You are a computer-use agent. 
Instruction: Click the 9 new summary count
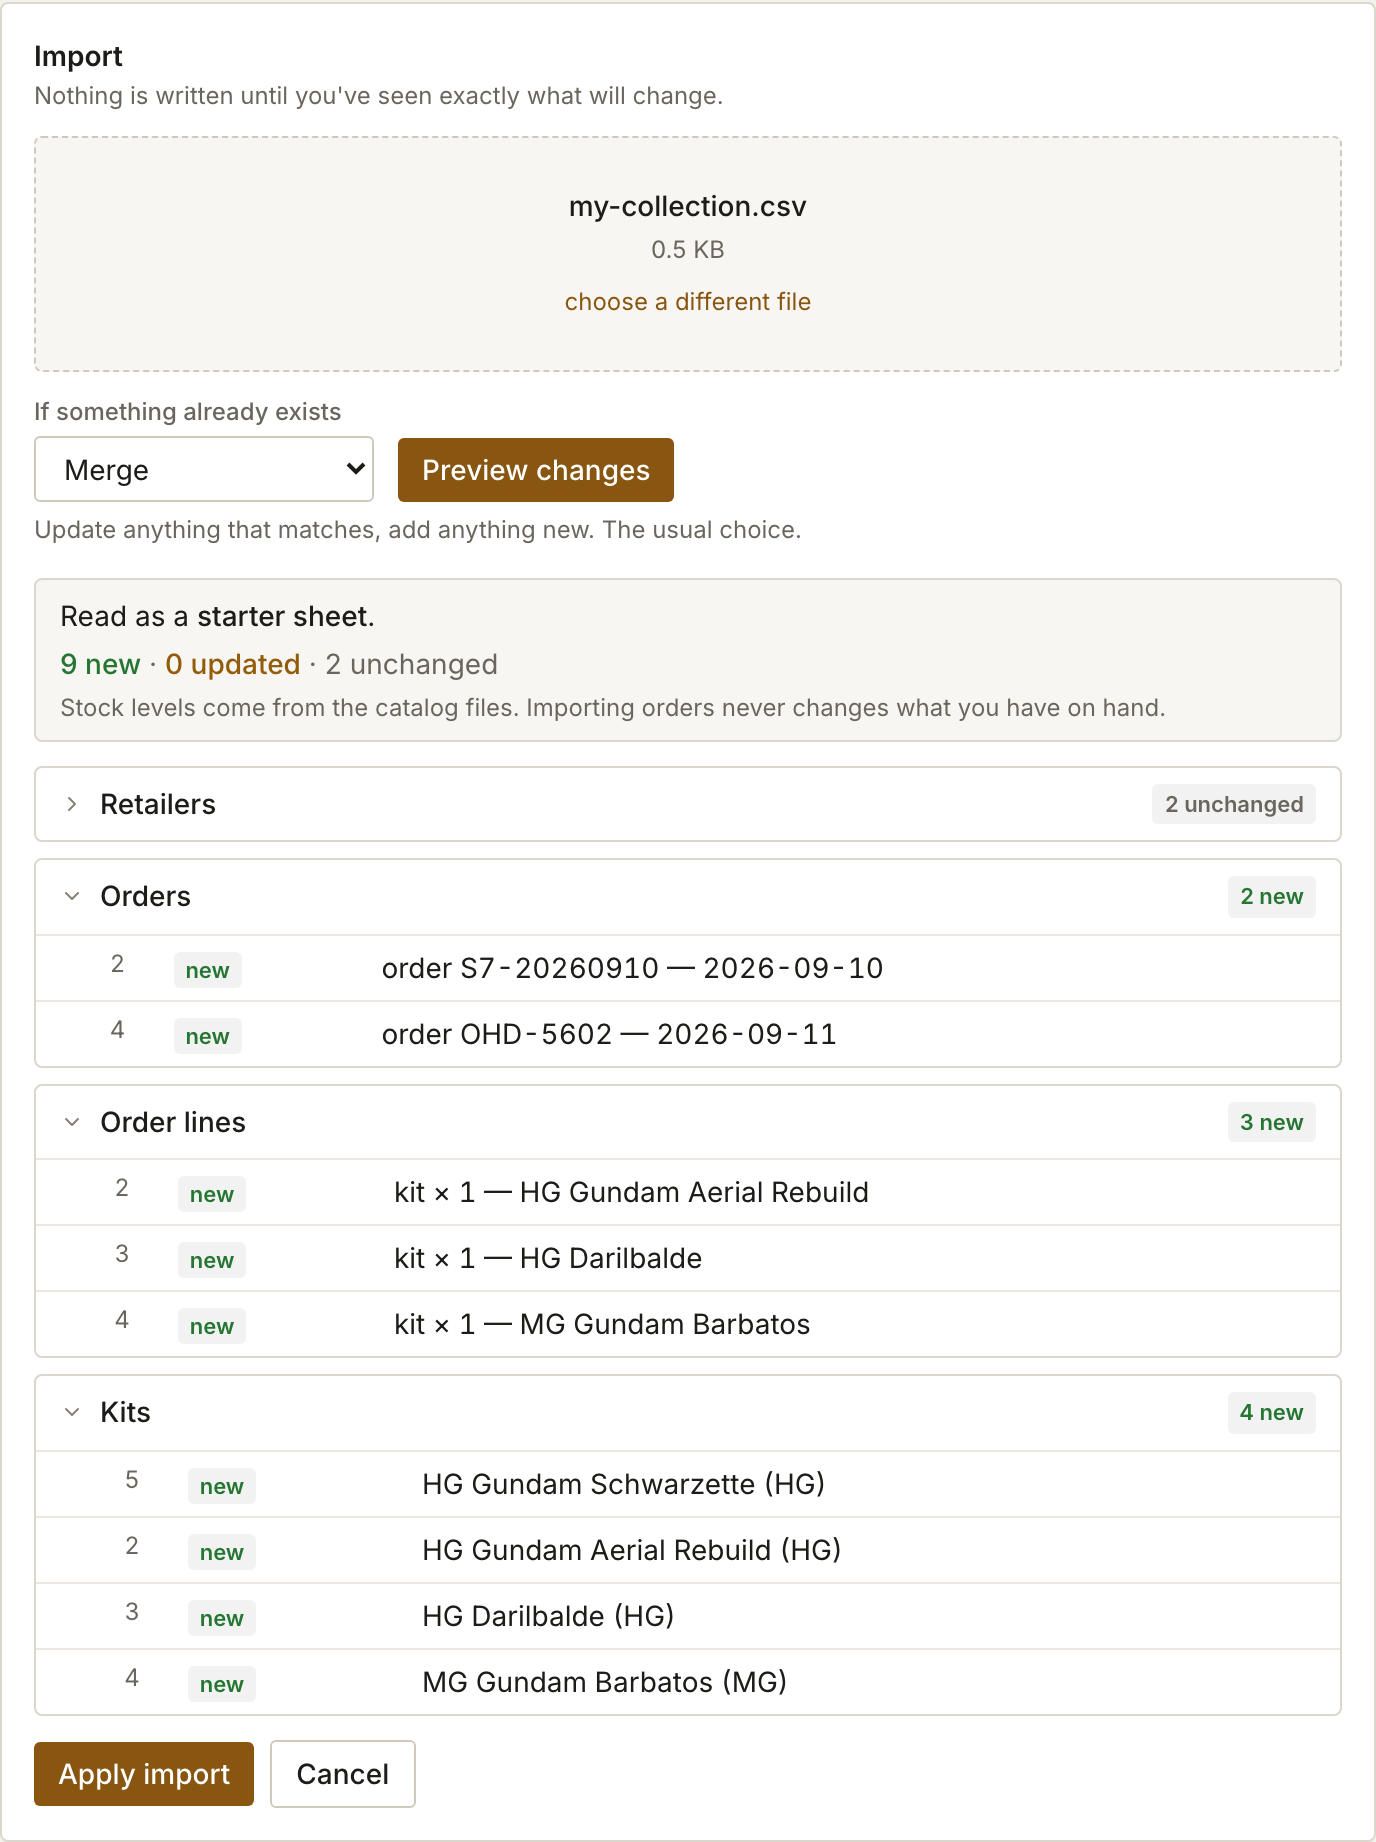point(100,664)
